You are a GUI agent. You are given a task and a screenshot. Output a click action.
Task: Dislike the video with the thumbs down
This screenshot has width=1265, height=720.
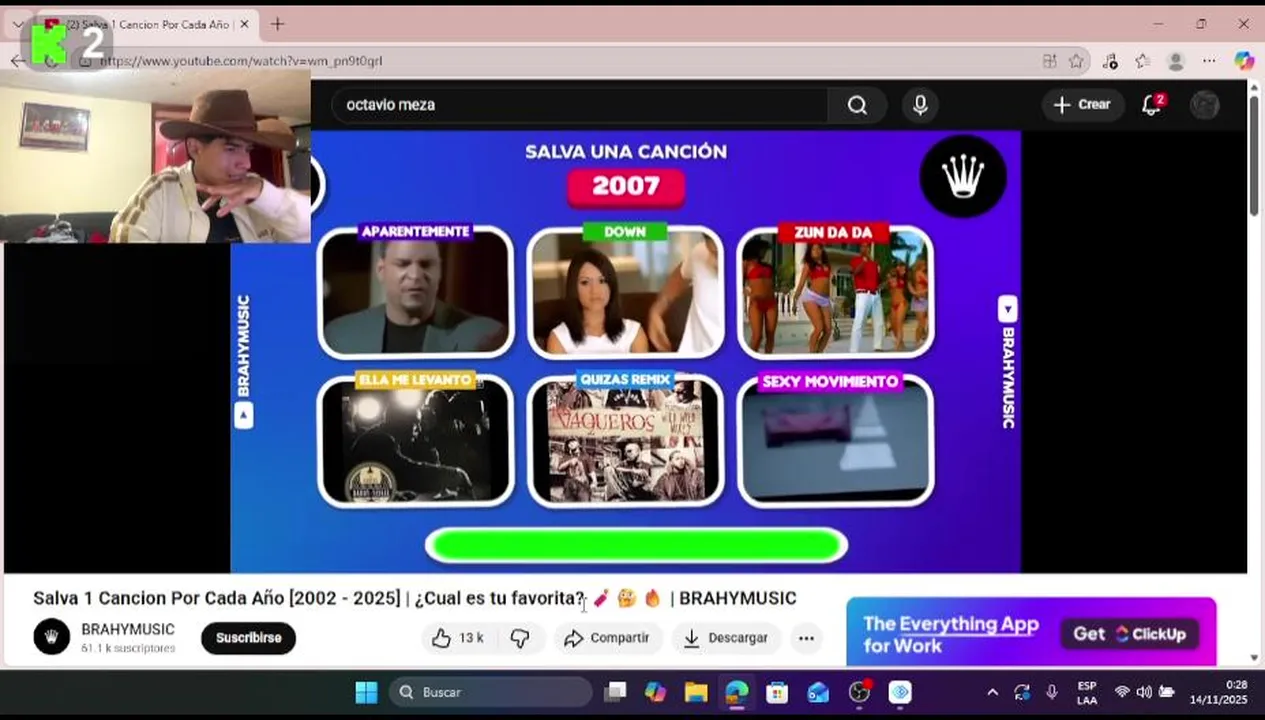(520, 638)
